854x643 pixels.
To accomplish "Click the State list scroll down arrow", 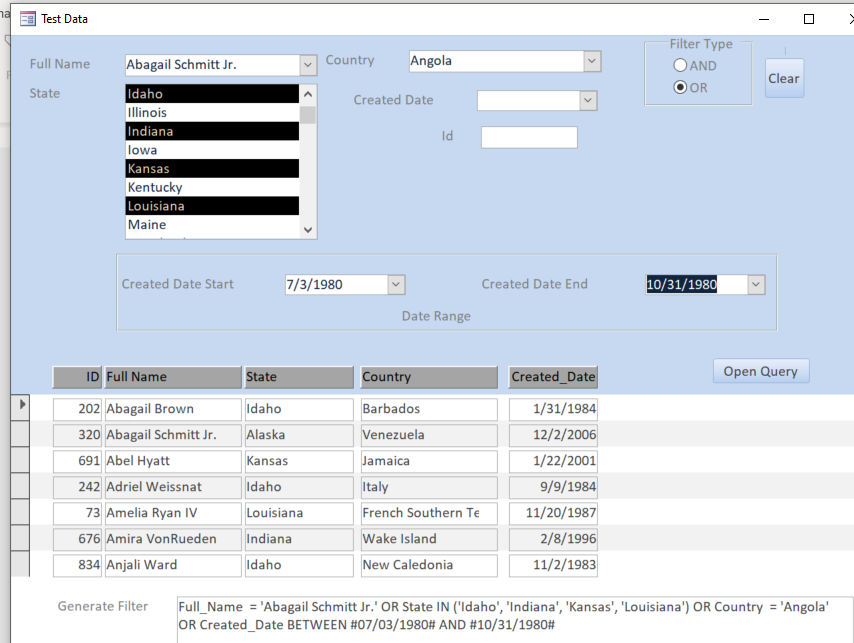I will (308, 230).
